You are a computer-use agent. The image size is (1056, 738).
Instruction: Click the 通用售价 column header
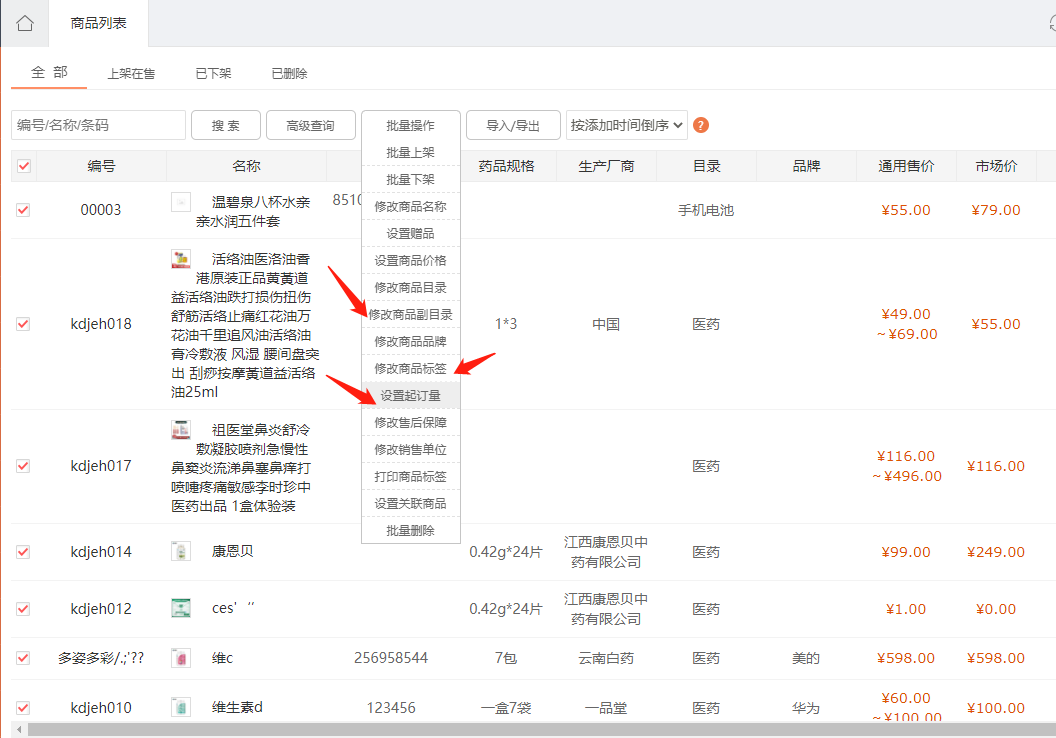(x=906, y=166)
